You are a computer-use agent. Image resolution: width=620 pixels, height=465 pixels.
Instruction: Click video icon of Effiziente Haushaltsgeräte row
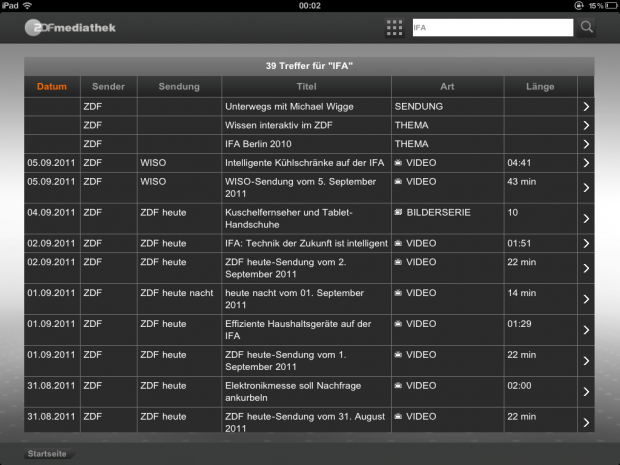[399, 323]
